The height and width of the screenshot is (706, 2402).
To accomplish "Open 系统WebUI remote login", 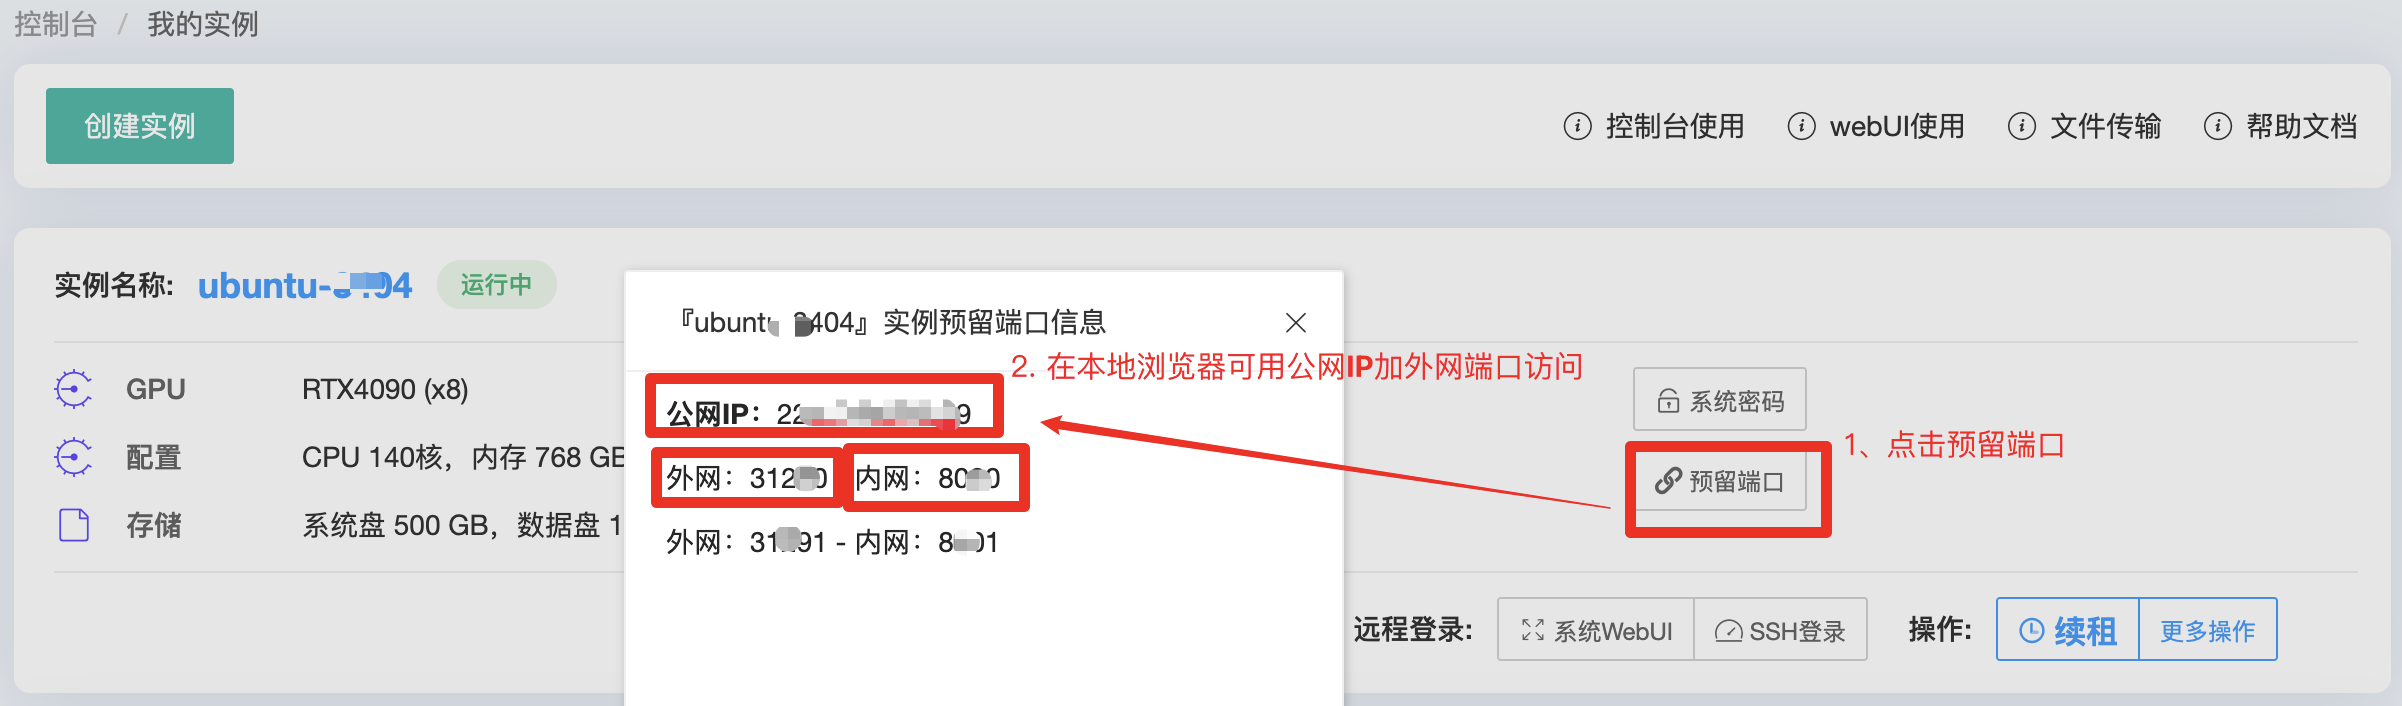I will (1596, 630).
